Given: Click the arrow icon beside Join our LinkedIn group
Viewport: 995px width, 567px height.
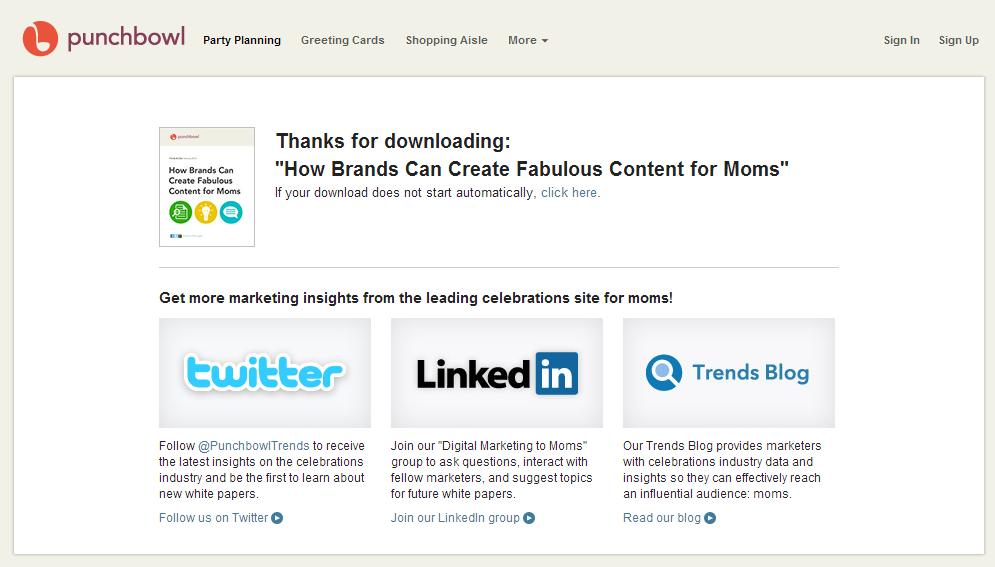Looking at the screenshot, I should 529,518.
